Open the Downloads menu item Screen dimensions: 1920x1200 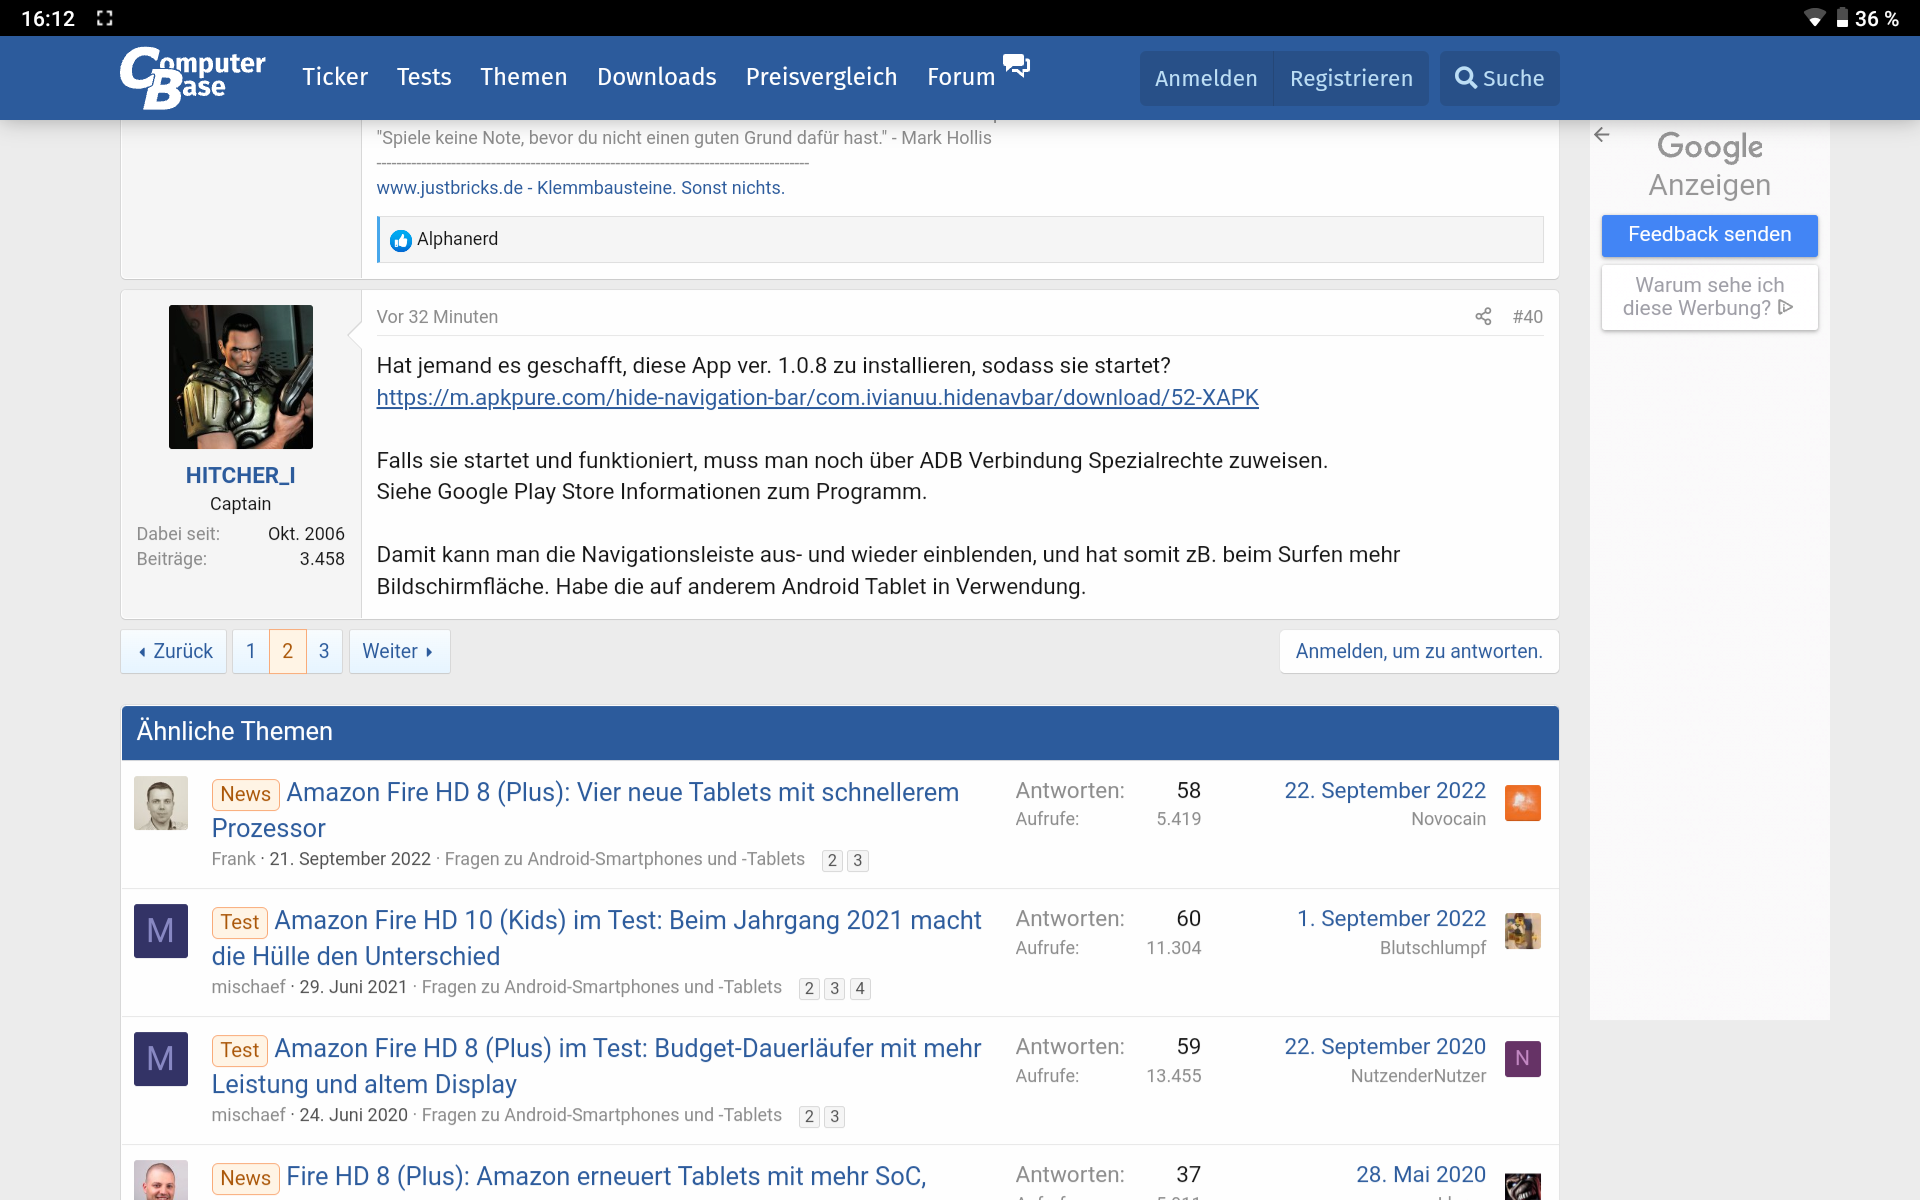(656, 77)
